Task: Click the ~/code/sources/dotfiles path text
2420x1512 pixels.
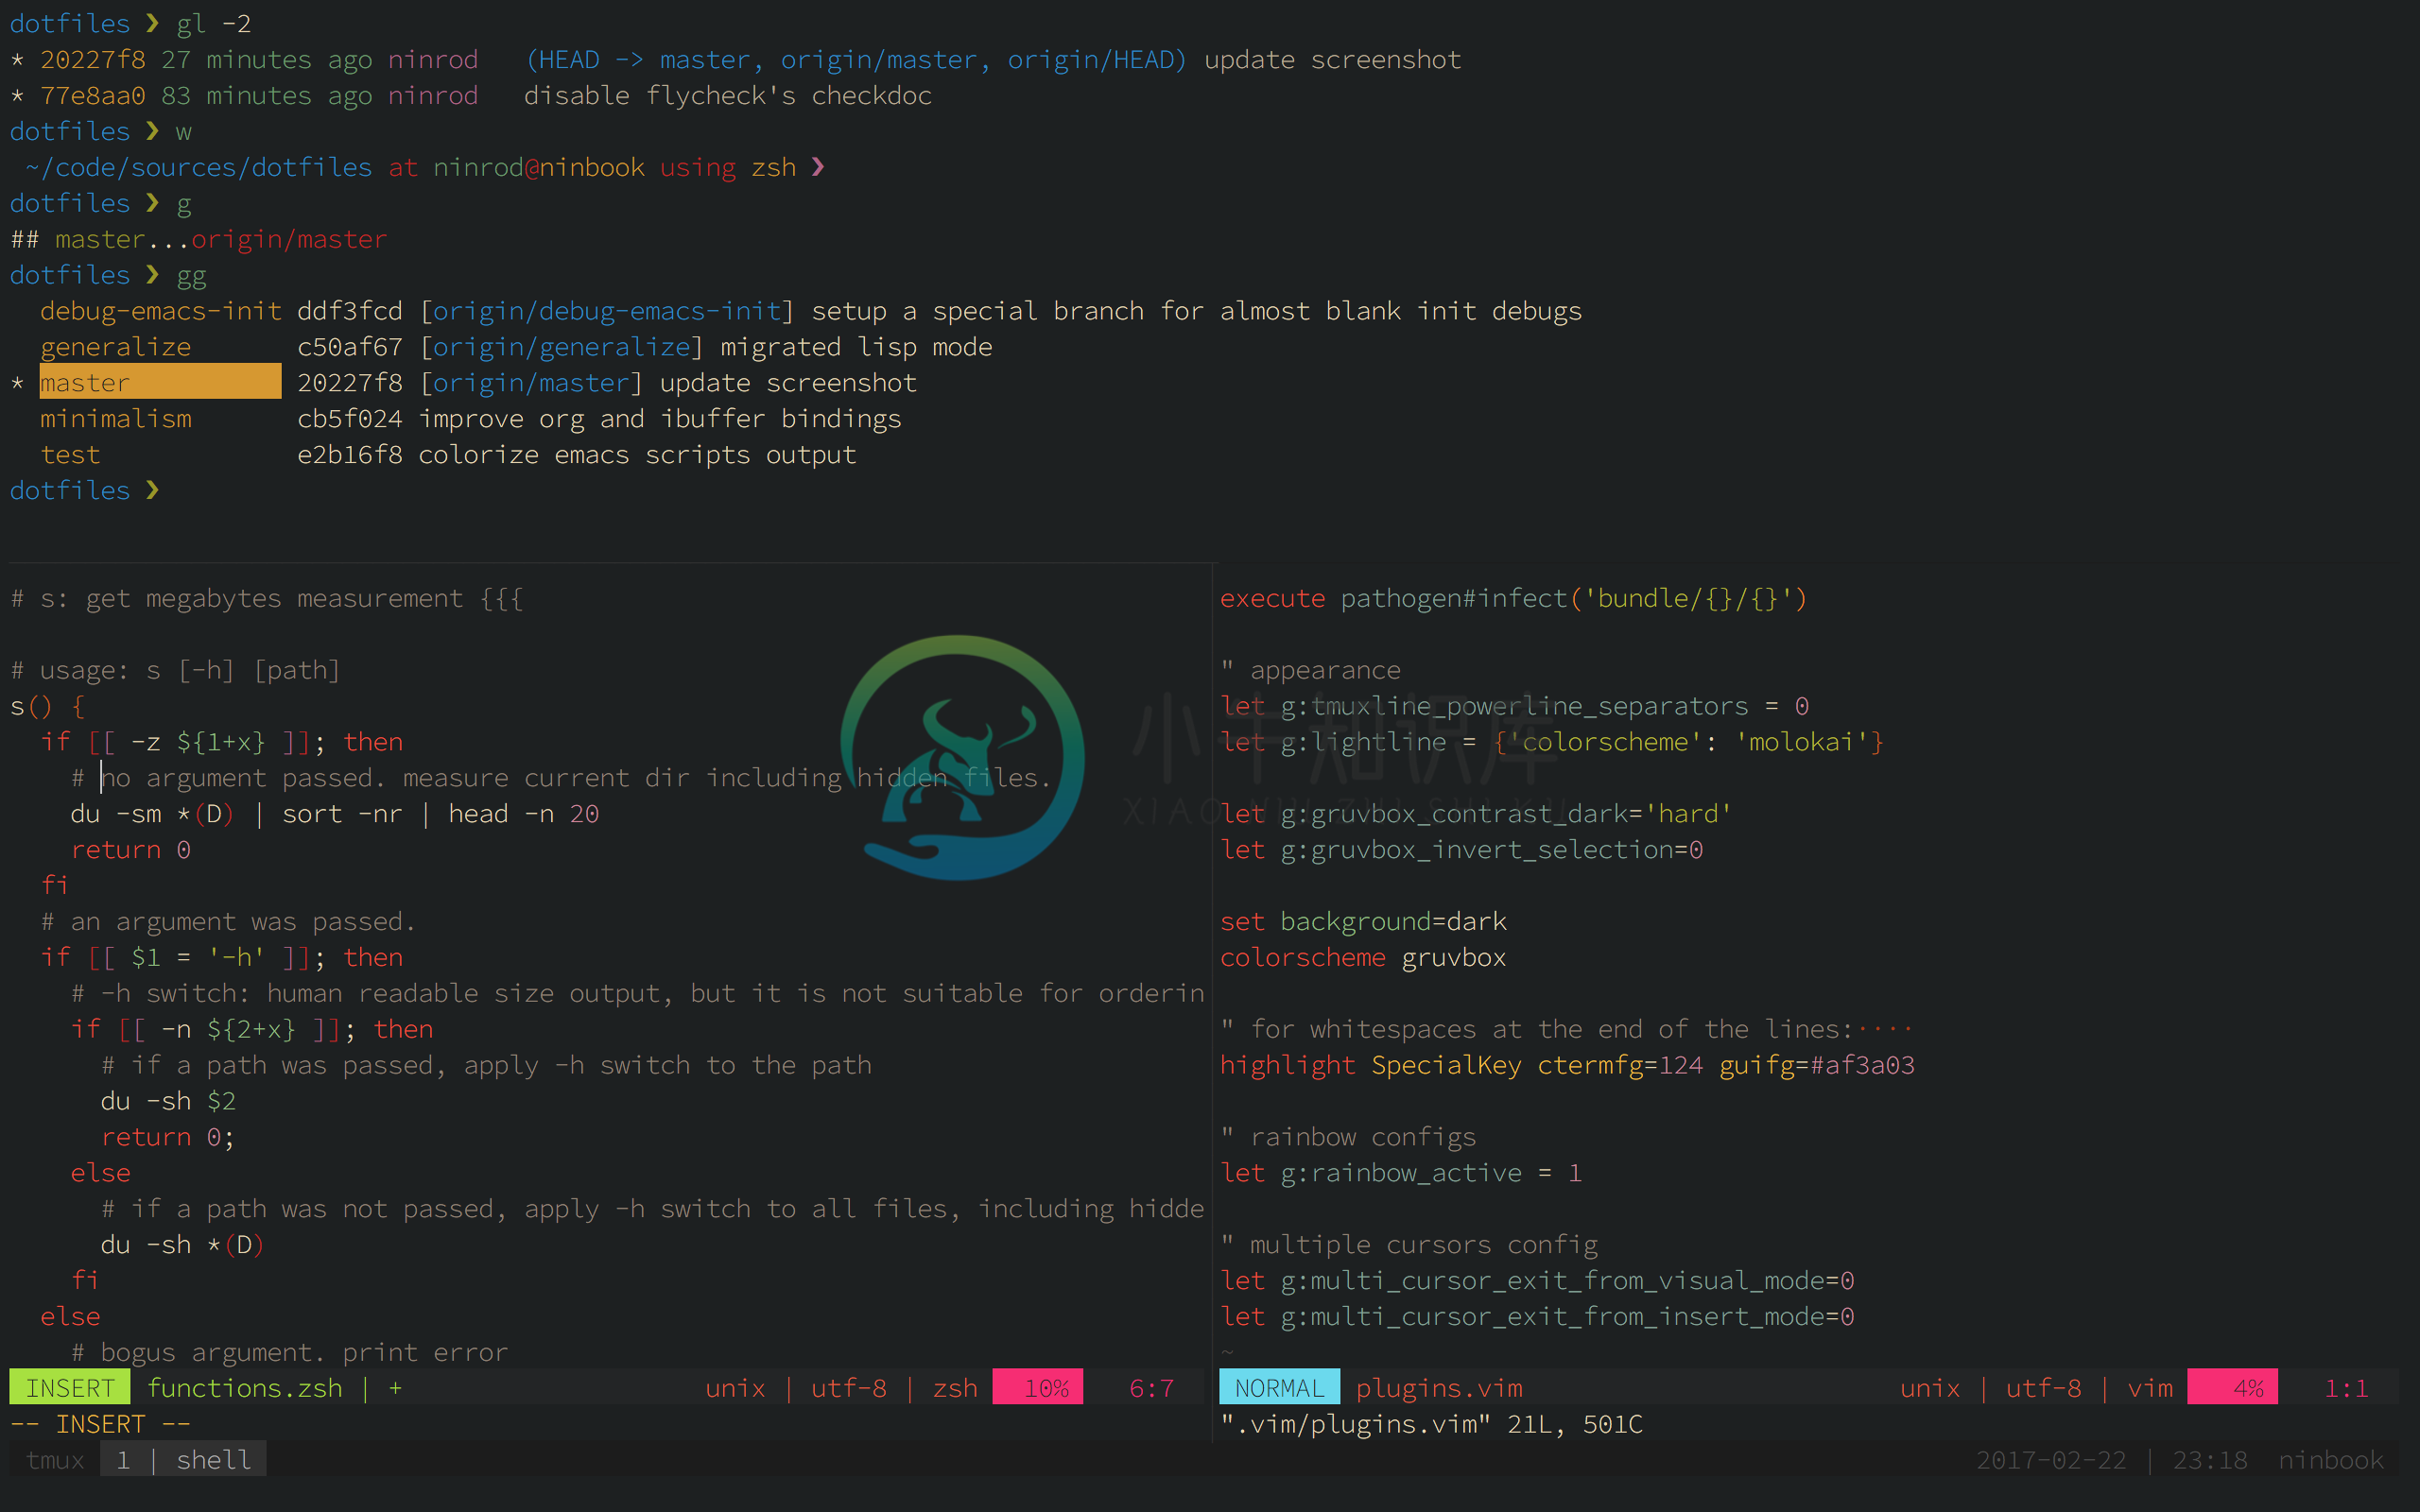Action: click(x=199, y=168)
